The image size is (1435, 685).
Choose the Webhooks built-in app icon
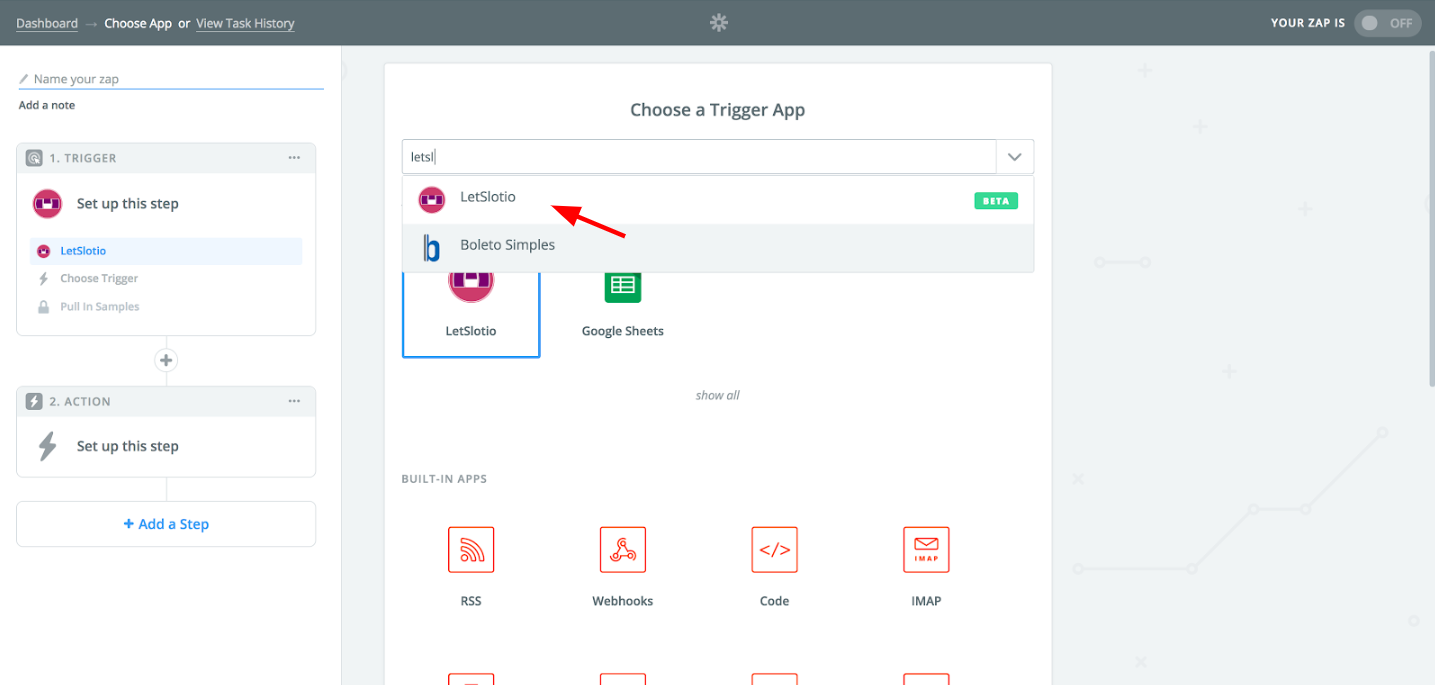(x=623, y=550)
